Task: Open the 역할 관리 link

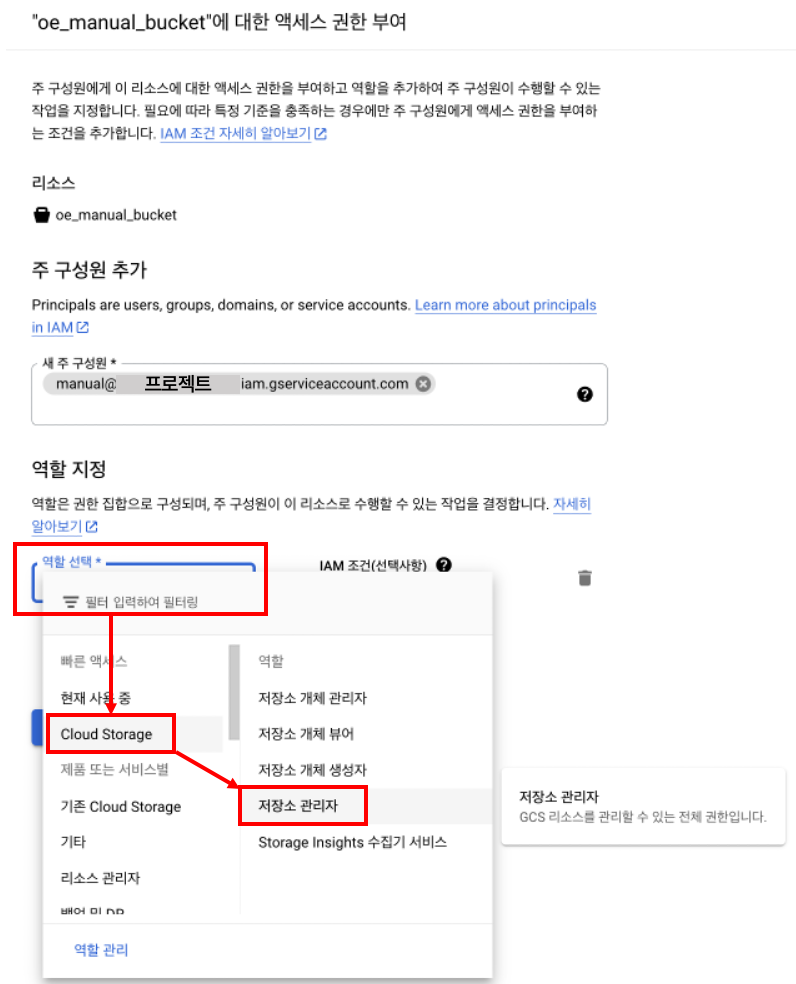Action: pyautogui.click(x=101, y=949)
